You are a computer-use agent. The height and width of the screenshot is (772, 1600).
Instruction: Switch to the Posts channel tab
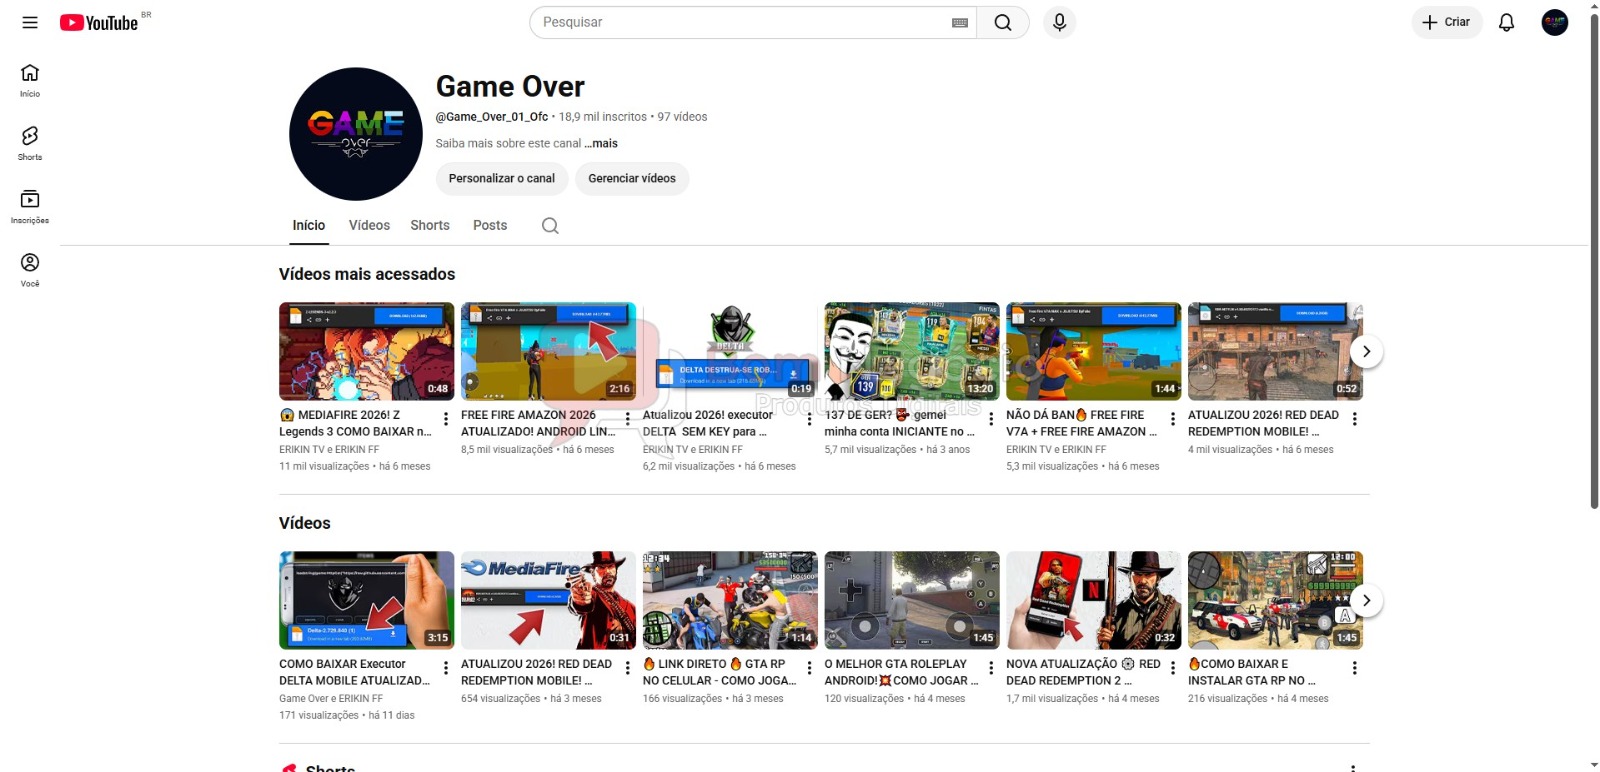click(x=490, y=225)
